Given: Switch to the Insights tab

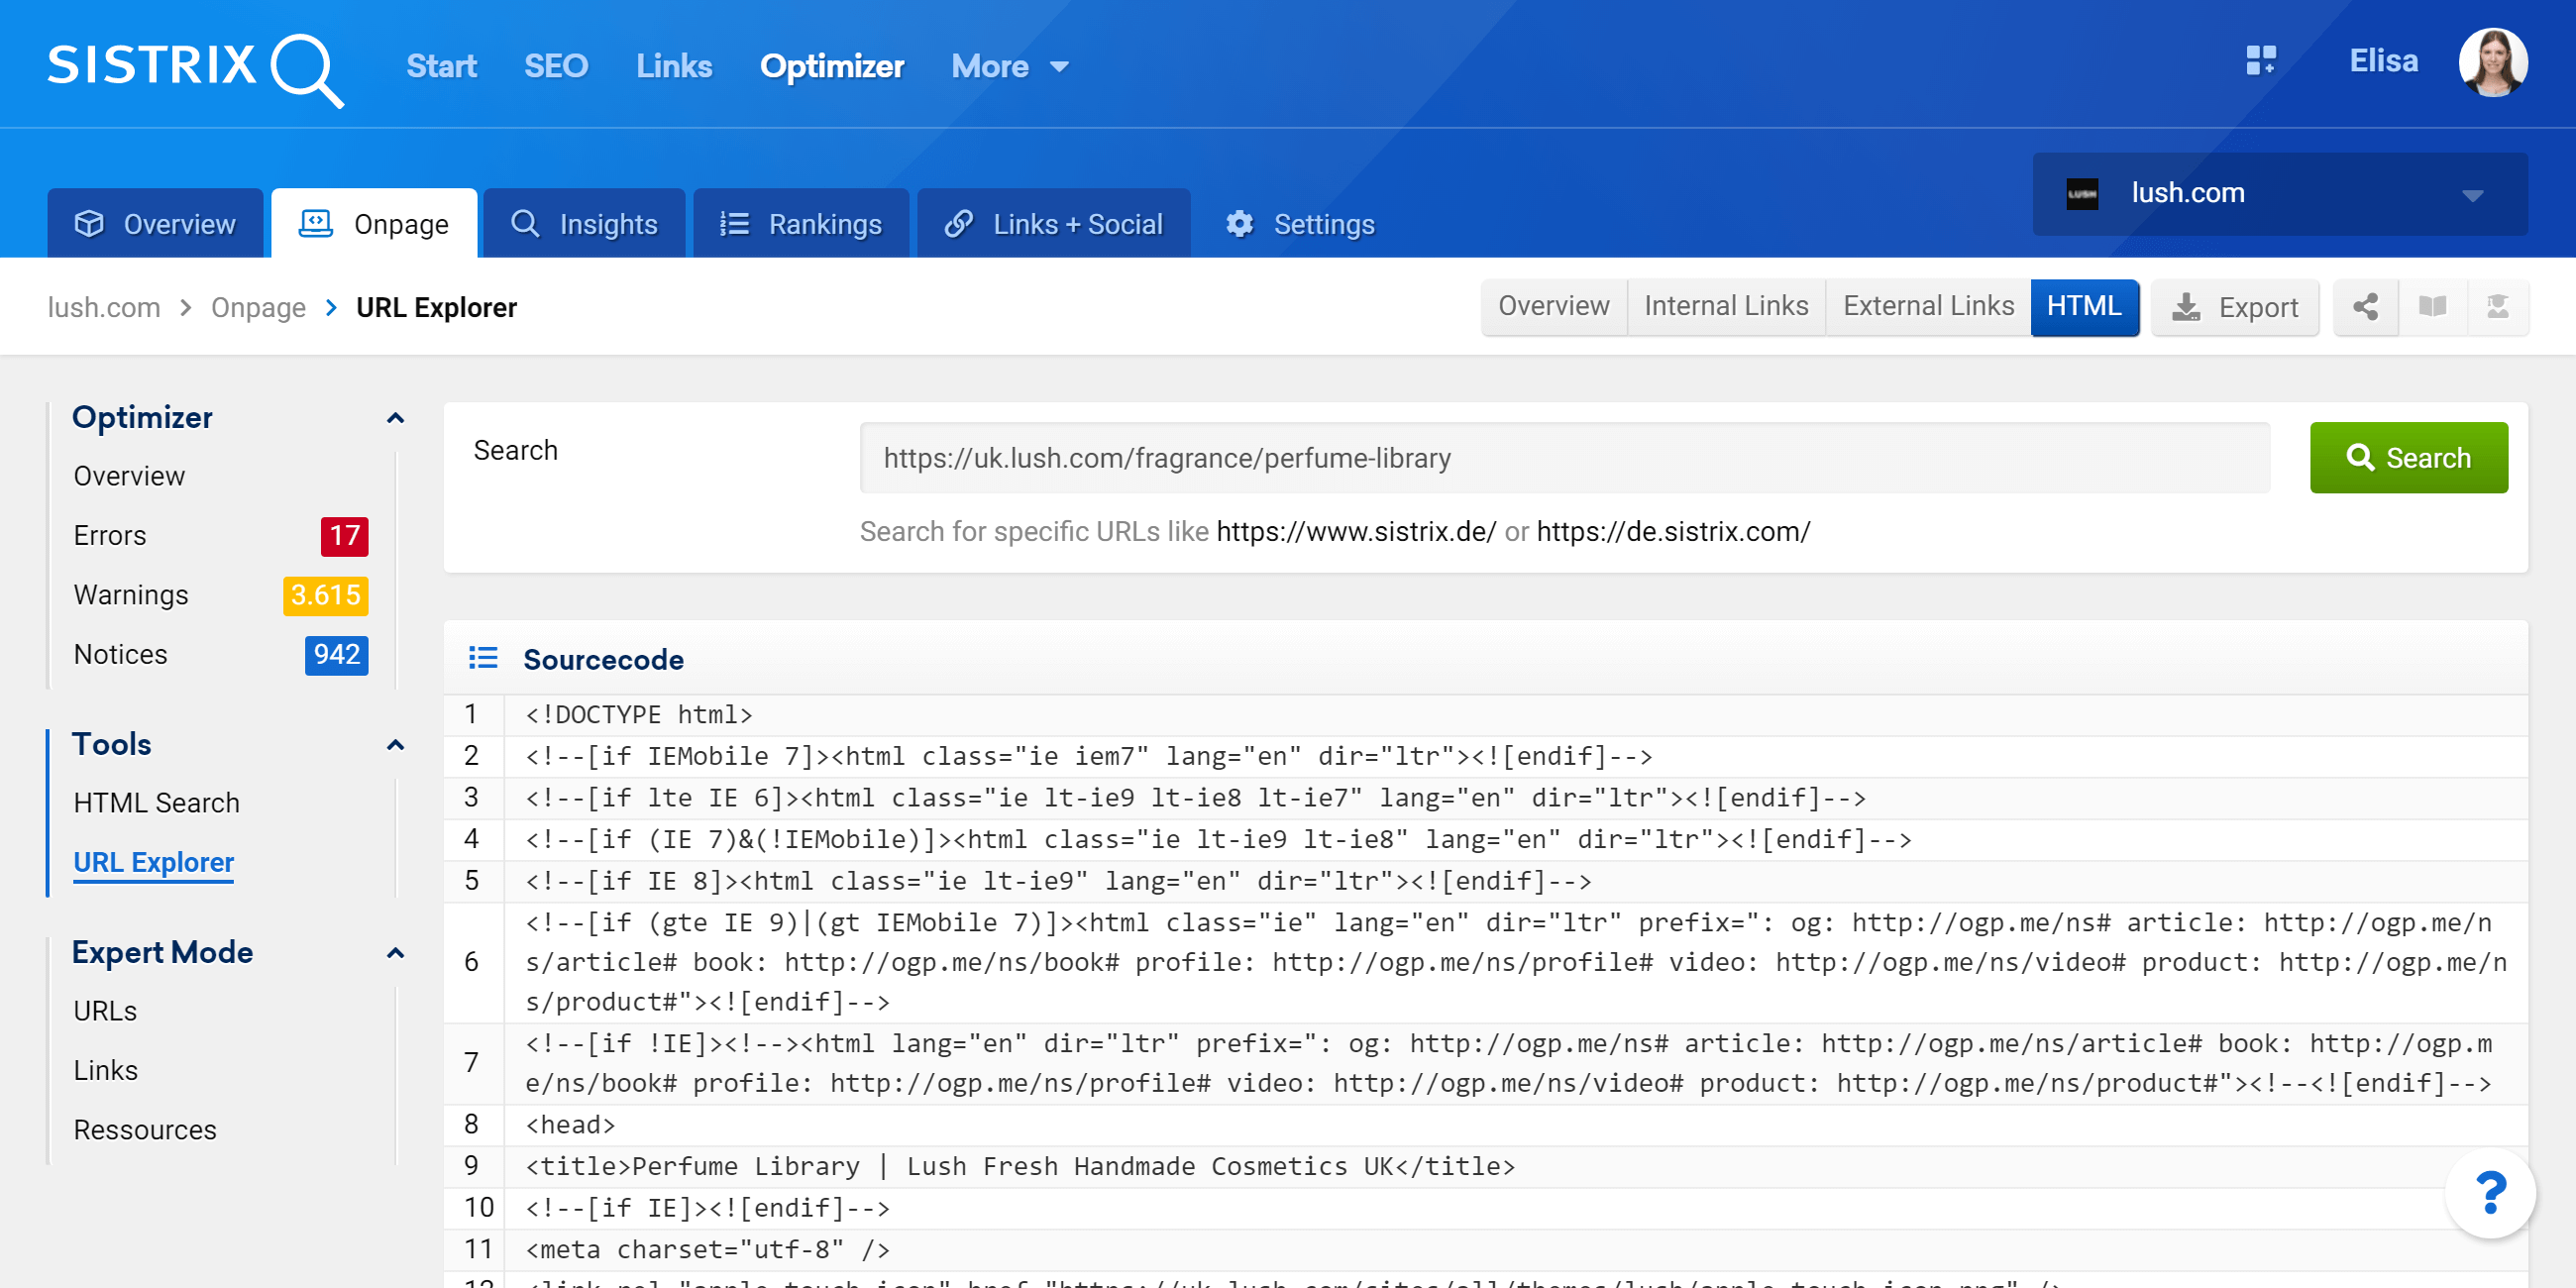Looking at the screenshot, I should 584,223.
